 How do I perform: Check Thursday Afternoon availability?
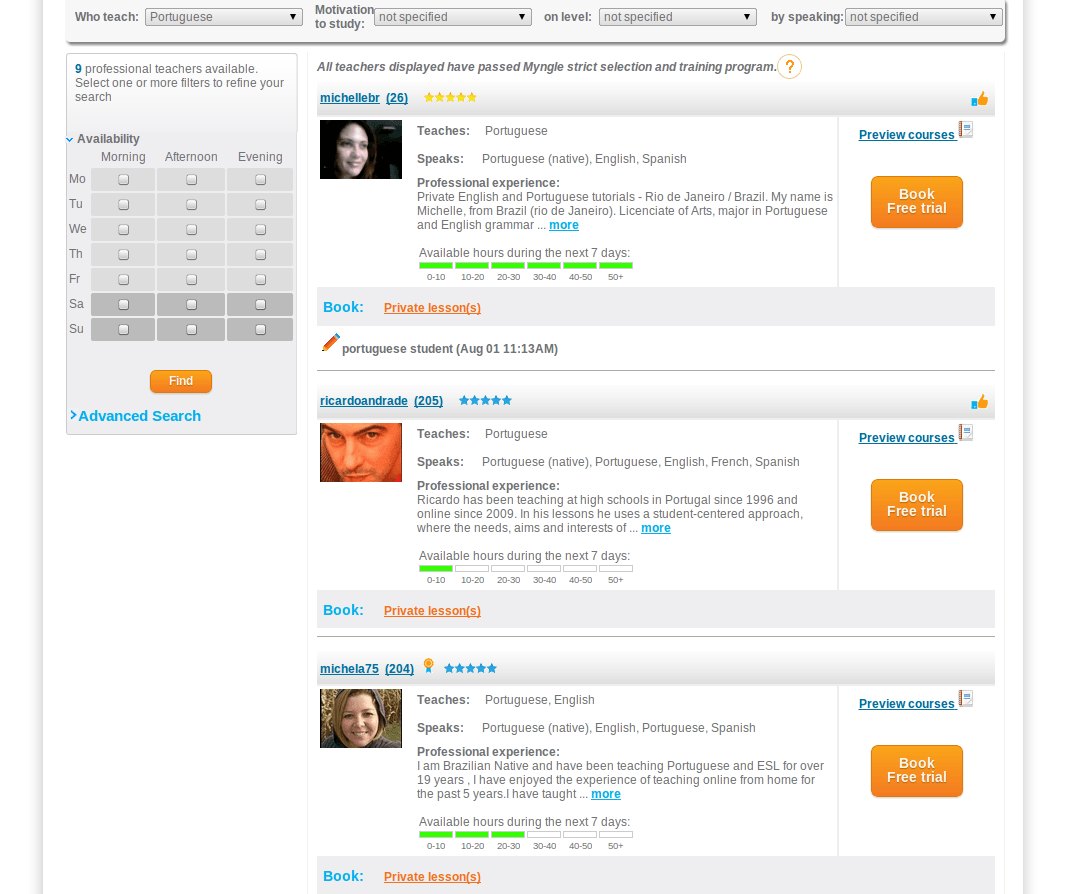(191, 254)
